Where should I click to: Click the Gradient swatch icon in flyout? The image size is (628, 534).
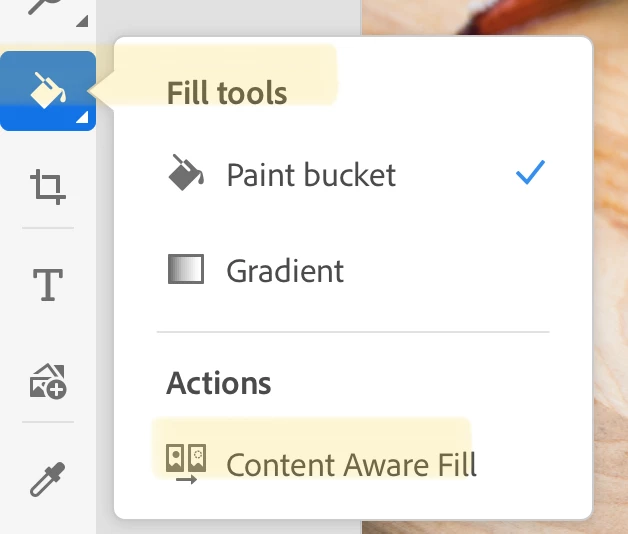(186, 269)
